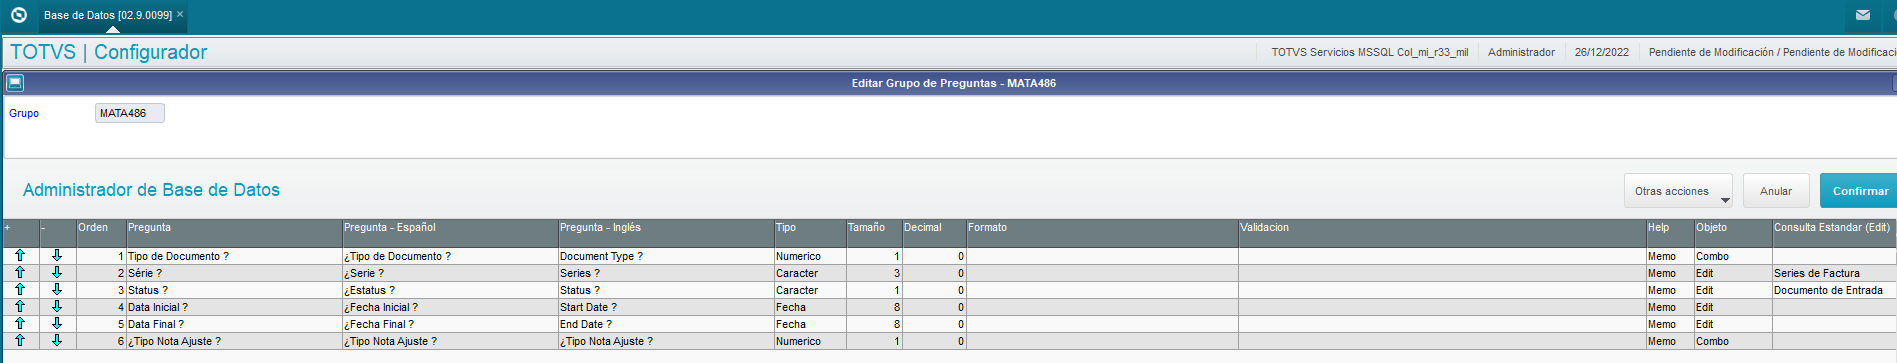Viewport: 1897px width, 363px height.
Task: Select the Caracter Tipo cell in Série row
Action: click(810, 273)
